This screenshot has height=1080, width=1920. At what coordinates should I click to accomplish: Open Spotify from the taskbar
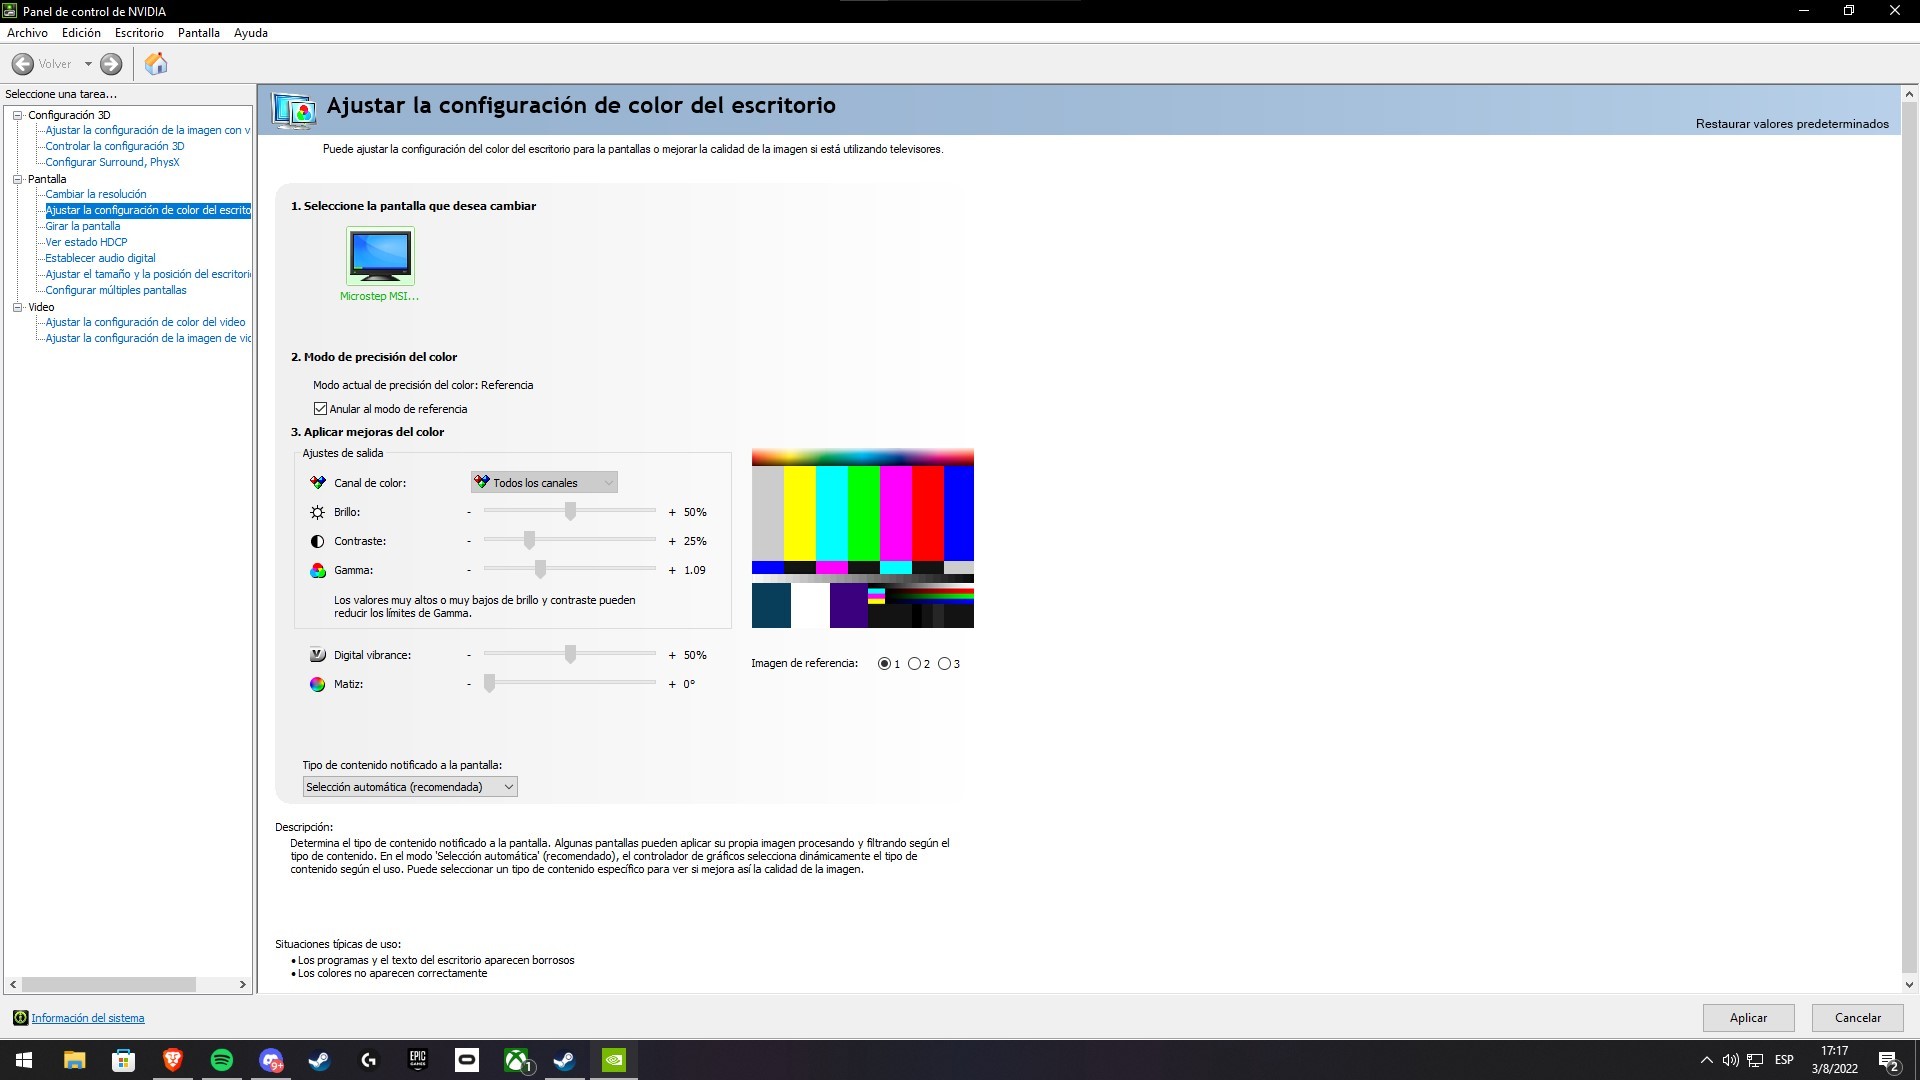pyautogui.click(x=221, y=1060)
